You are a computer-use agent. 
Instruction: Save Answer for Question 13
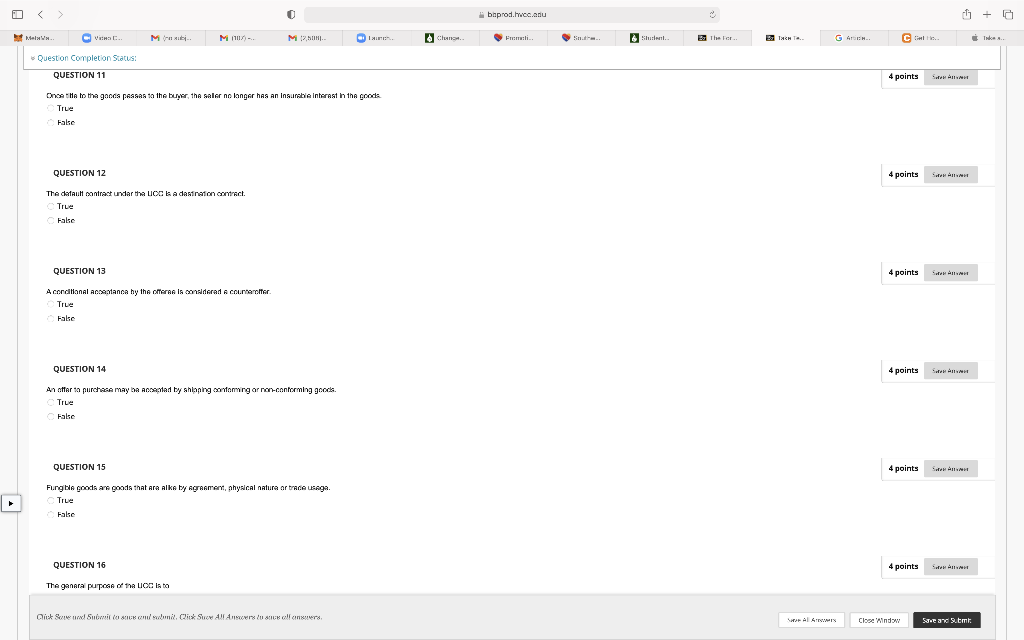950,273
